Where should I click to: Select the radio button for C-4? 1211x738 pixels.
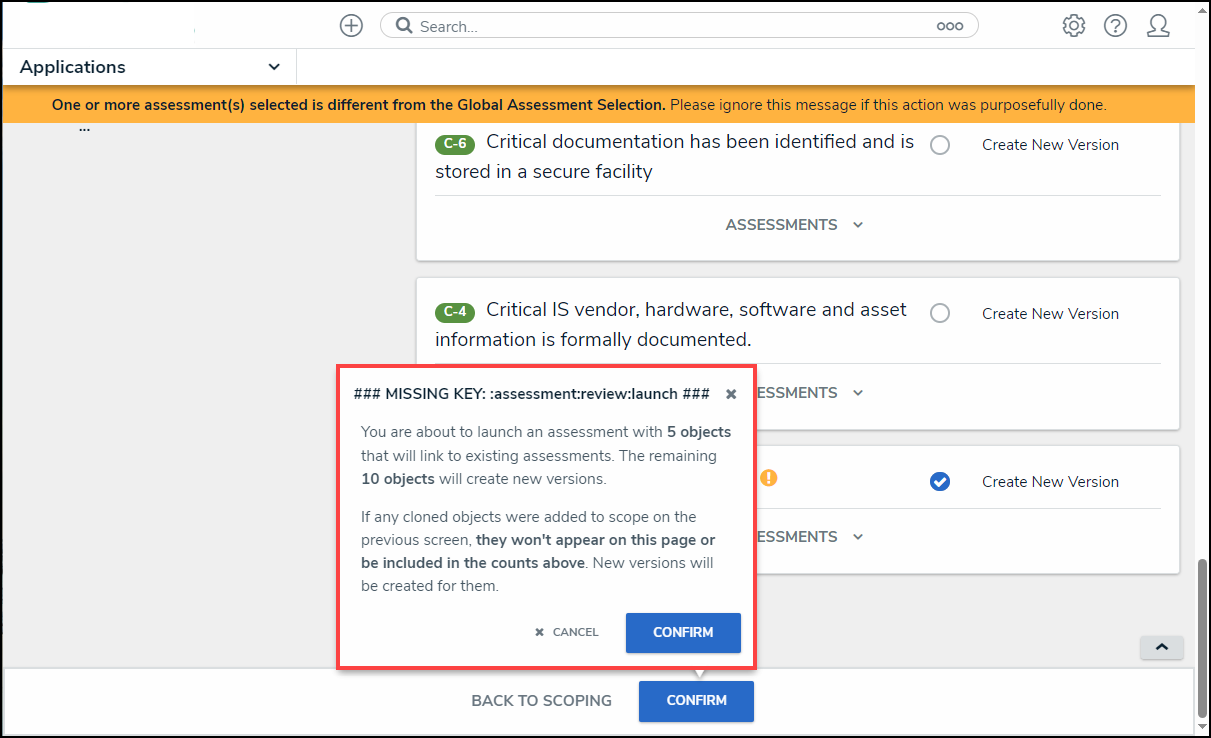click(x=940, y=313)
